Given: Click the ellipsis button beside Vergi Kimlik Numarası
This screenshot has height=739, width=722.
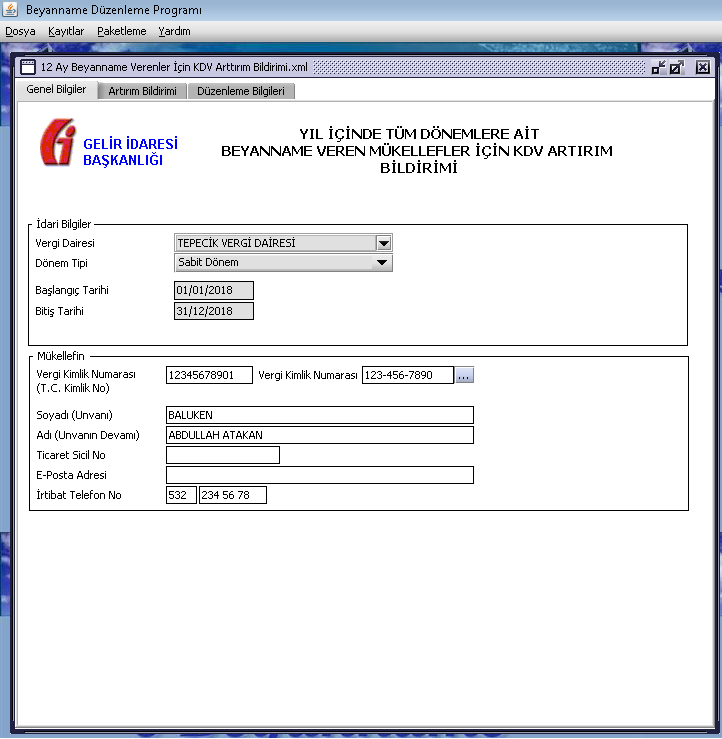Looking at the screenshot, I should tap(465, 375).
